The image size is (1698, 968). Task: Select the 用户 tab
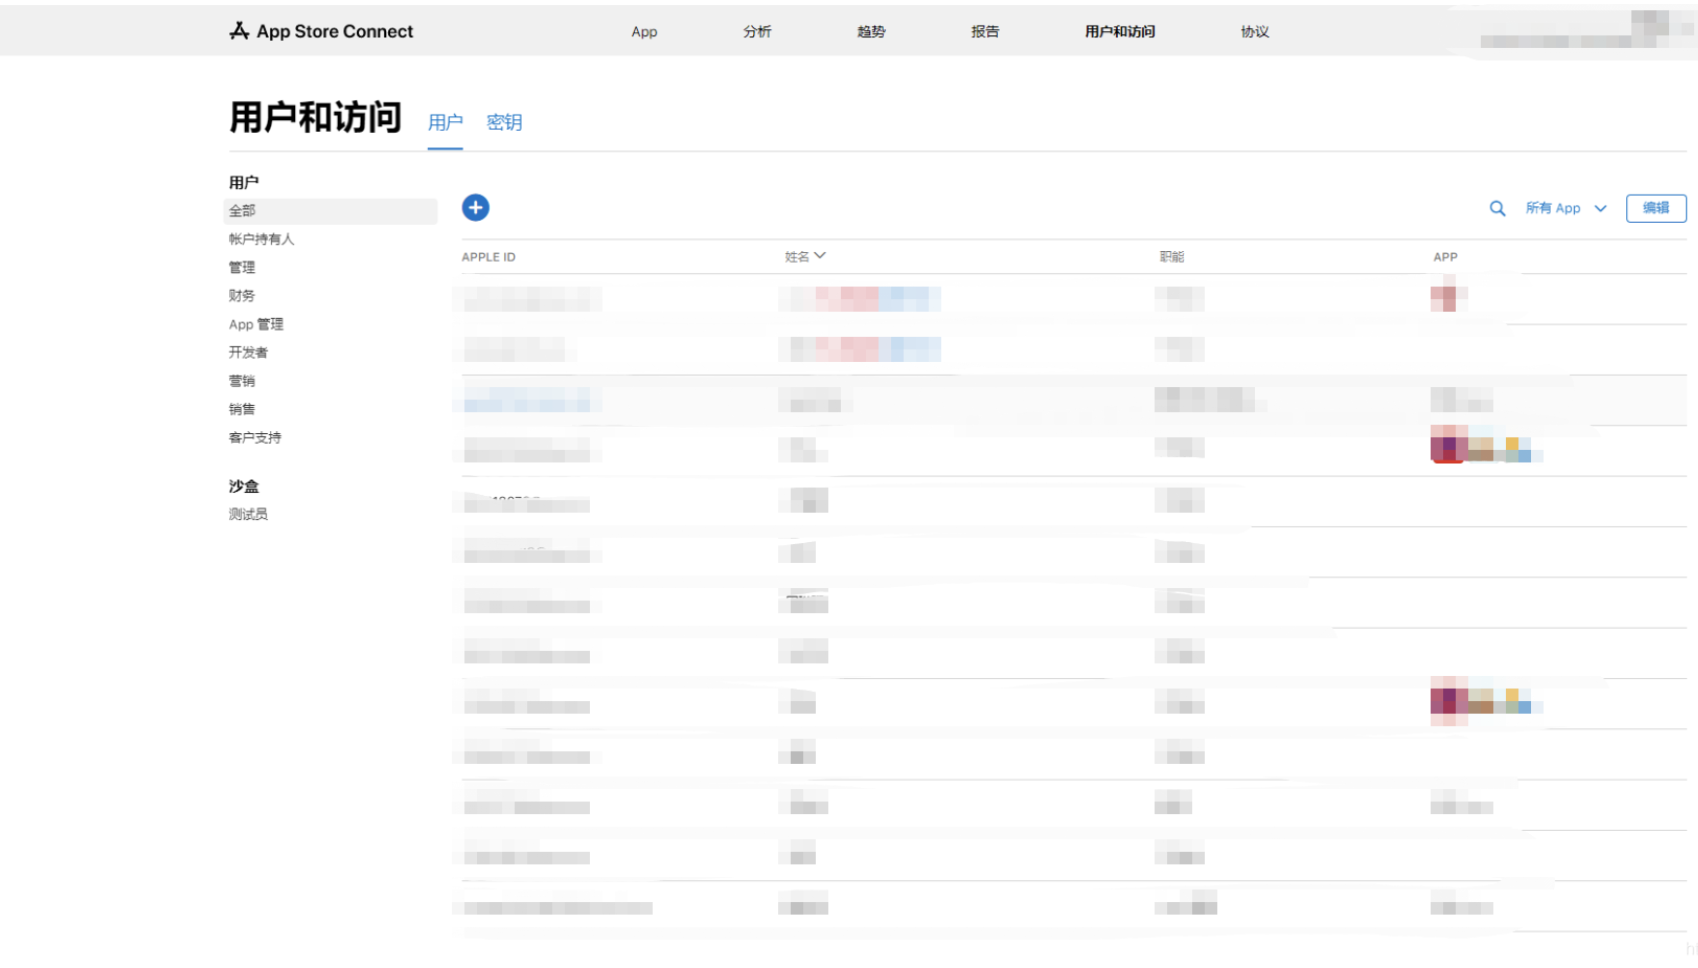tap(445, 123)
